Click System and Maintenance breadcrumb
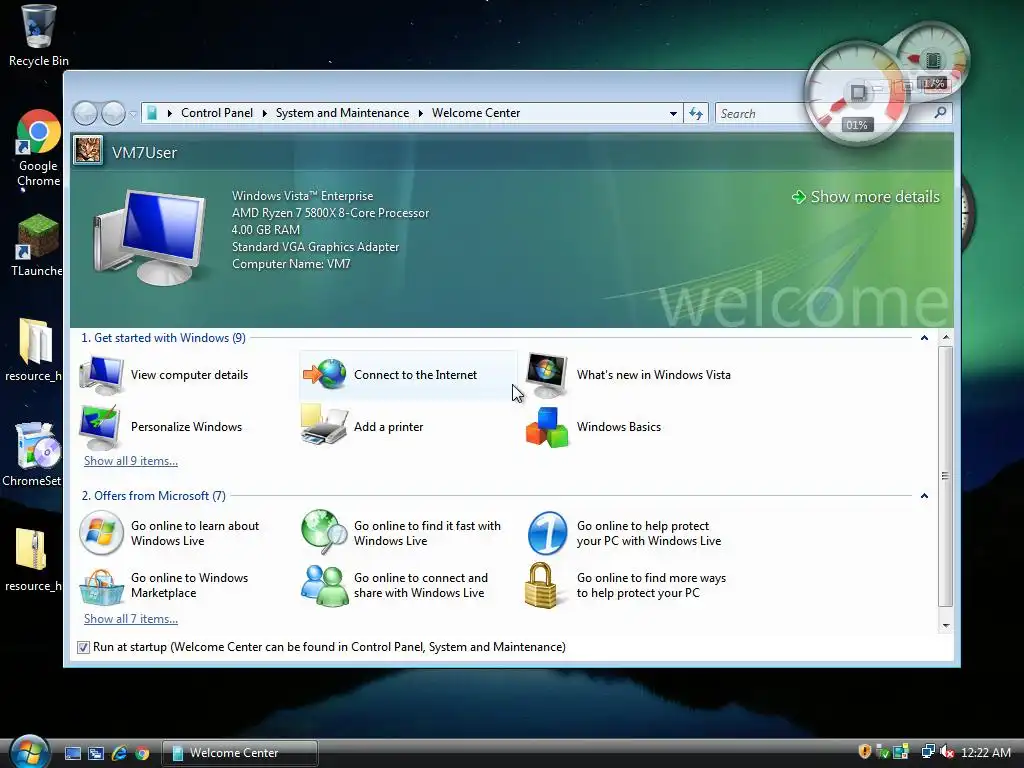Viewport: 1024px width, 768px height. (x=342, y=113)
